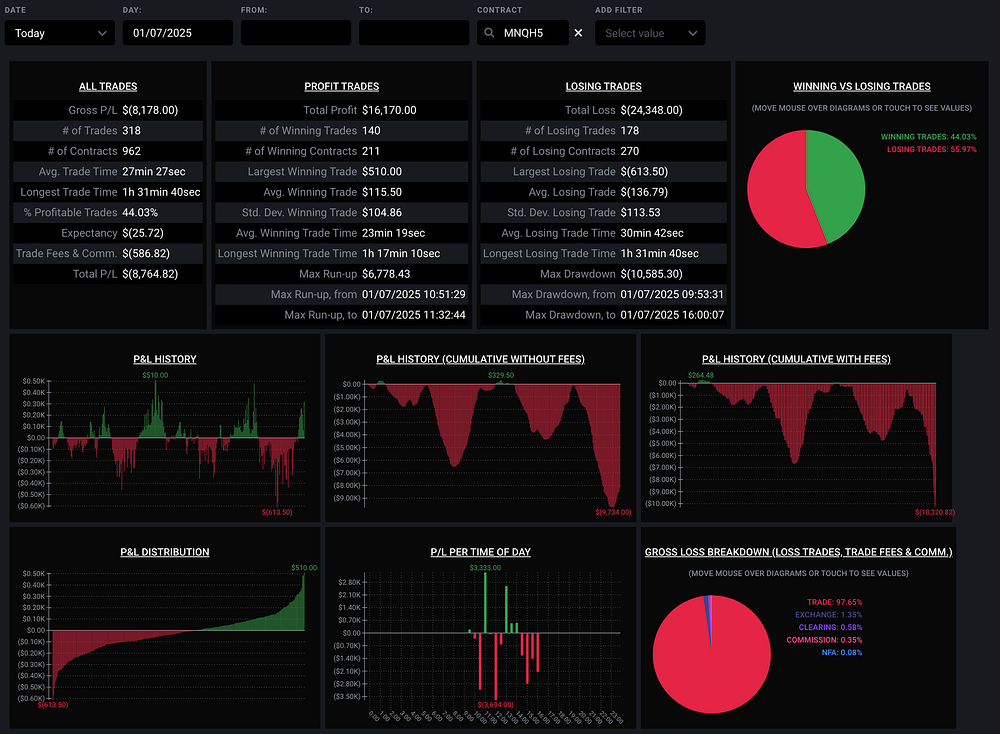
Task: Click the chevron arrow of Today dropdown
Action: (102, 33)
